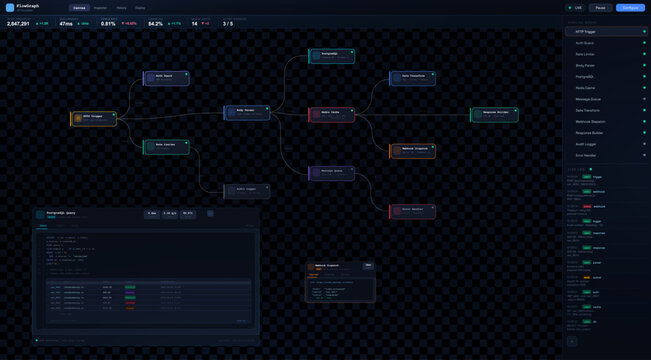Click the Redis Cache node title on canvas
The image size is (651, 360).
coord(330,112)
